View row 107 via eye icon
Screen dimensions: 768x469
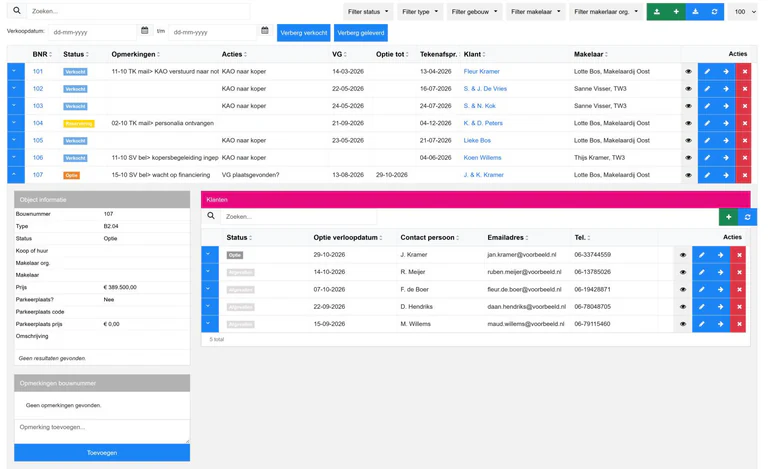click(x=688, y=175)
